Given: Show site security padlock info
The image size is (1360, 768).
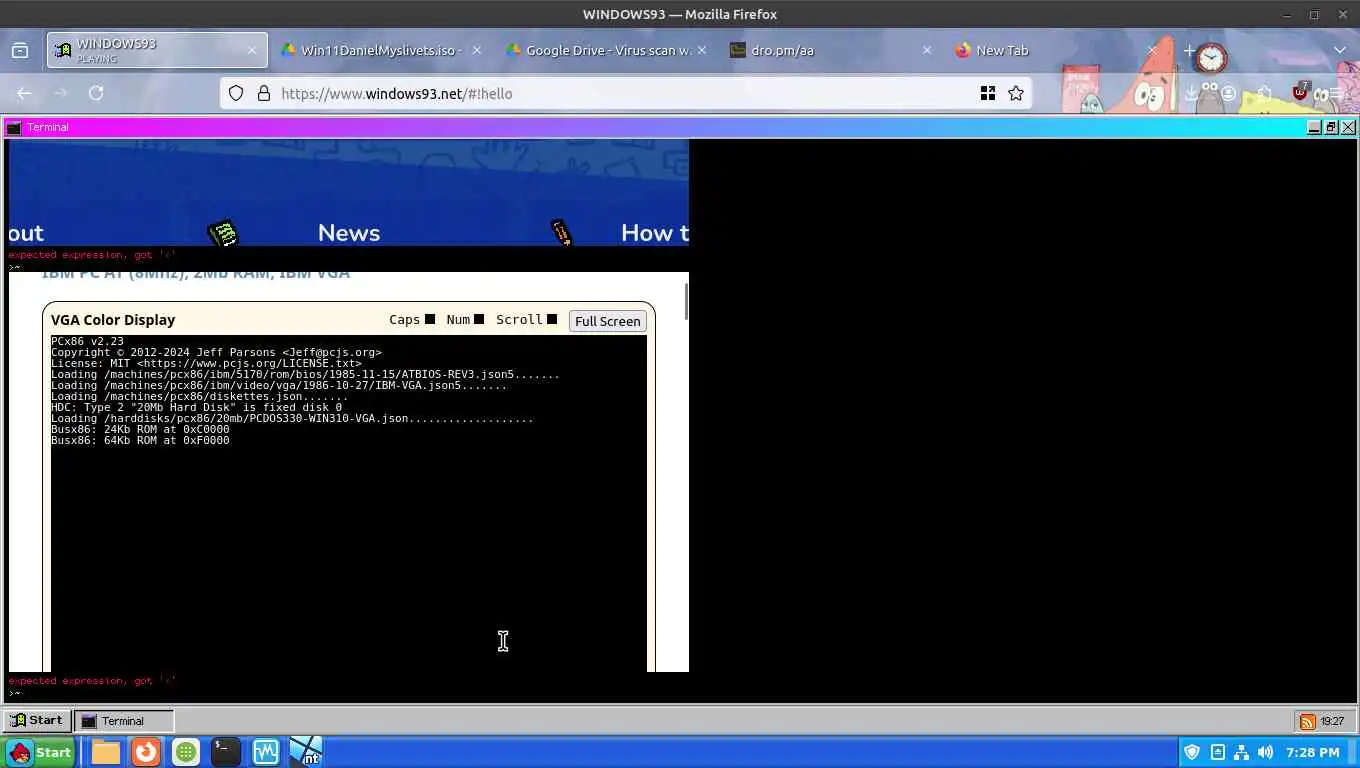Looking at the screenshot, I should [x=264, y=93].
